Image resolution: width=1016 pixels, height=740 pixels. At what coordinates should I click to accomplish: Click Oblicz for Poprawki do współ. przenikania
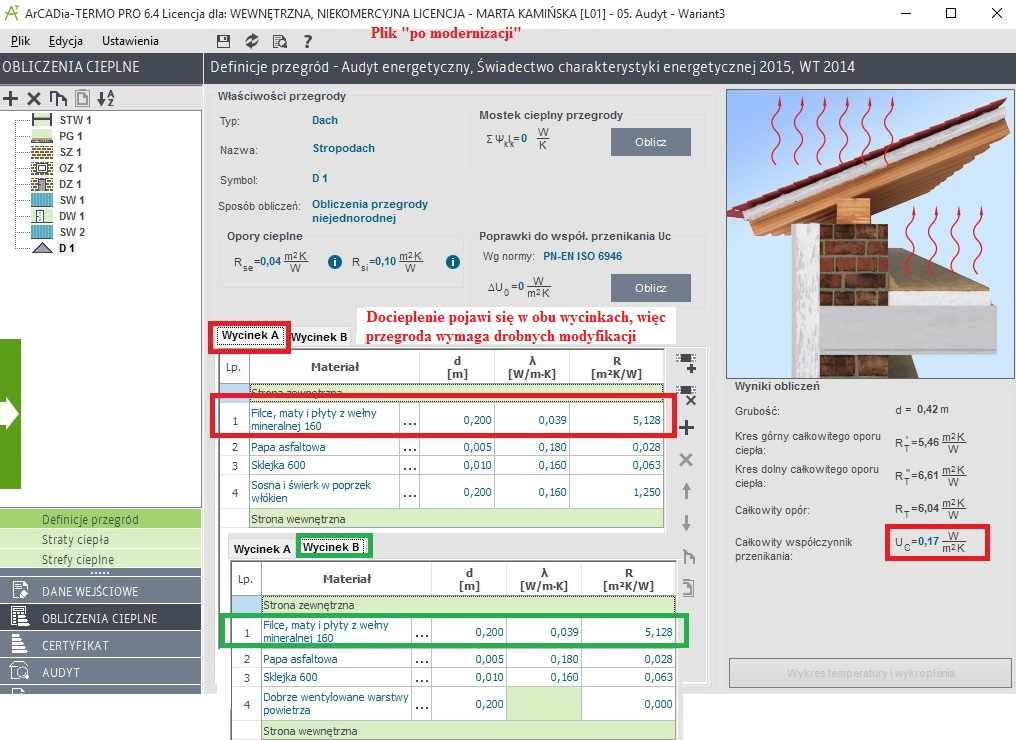(x=651, y=288)
